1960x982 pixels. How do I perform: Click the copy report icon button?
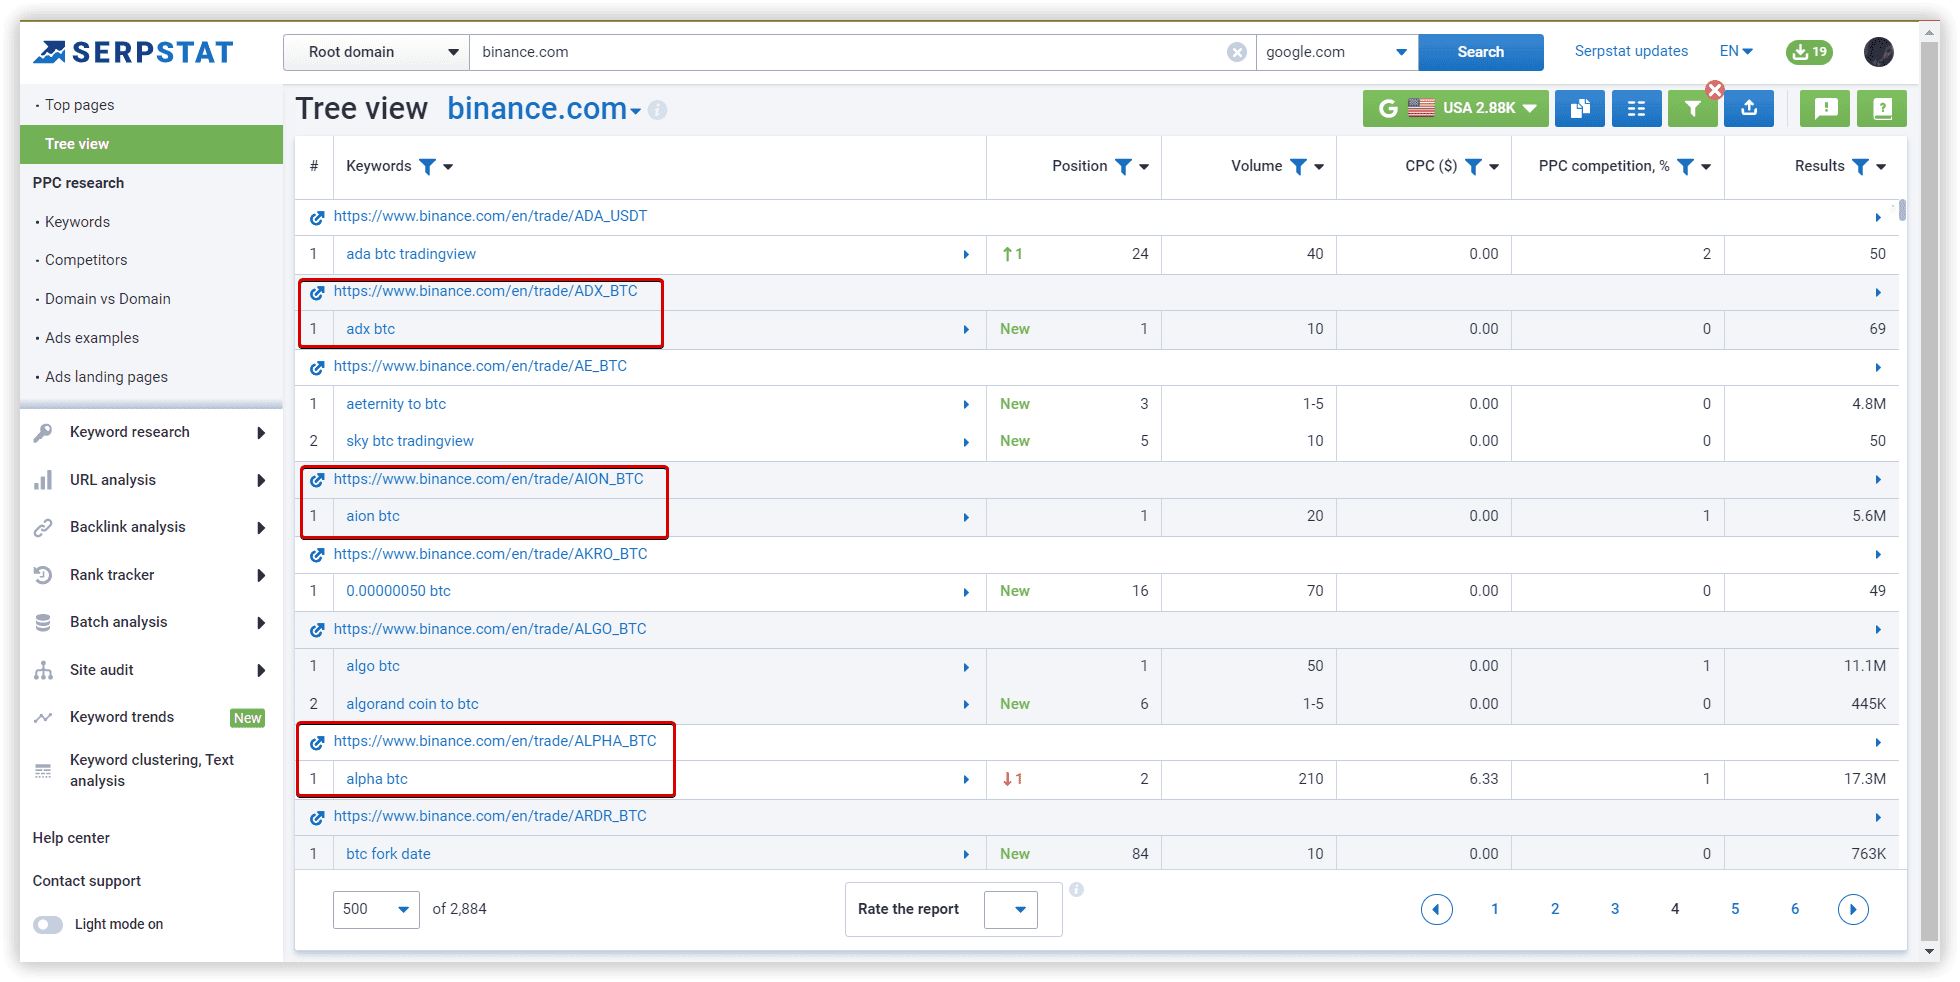coord(1580,108)
